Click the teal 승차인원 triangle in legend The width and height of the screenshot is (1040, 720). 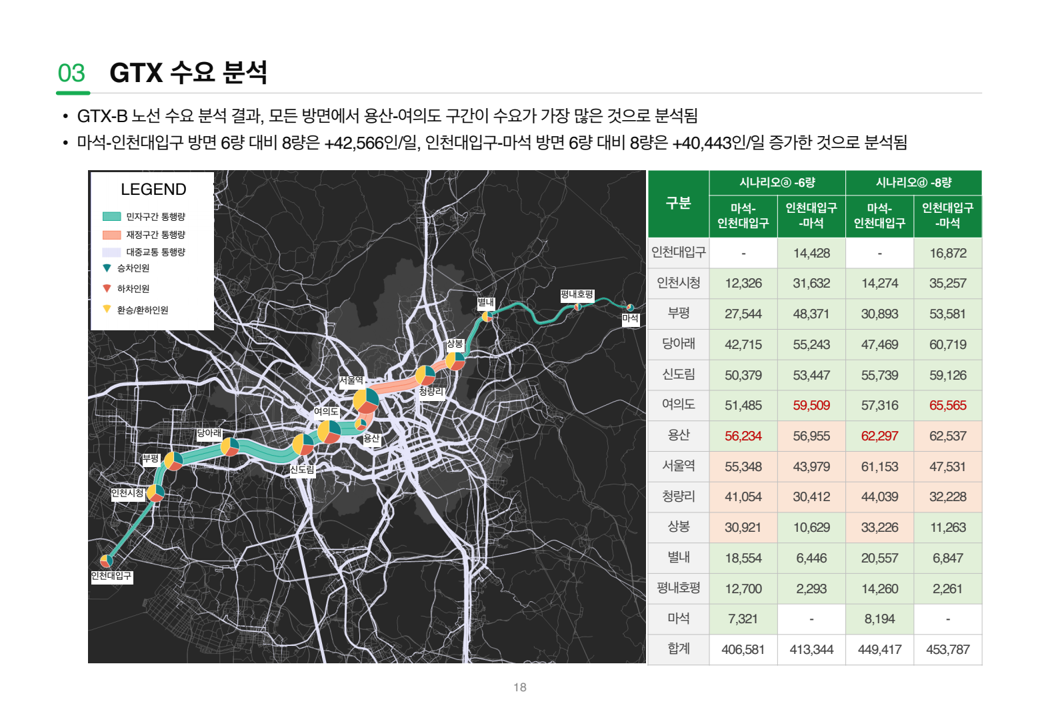coord(106,268)
